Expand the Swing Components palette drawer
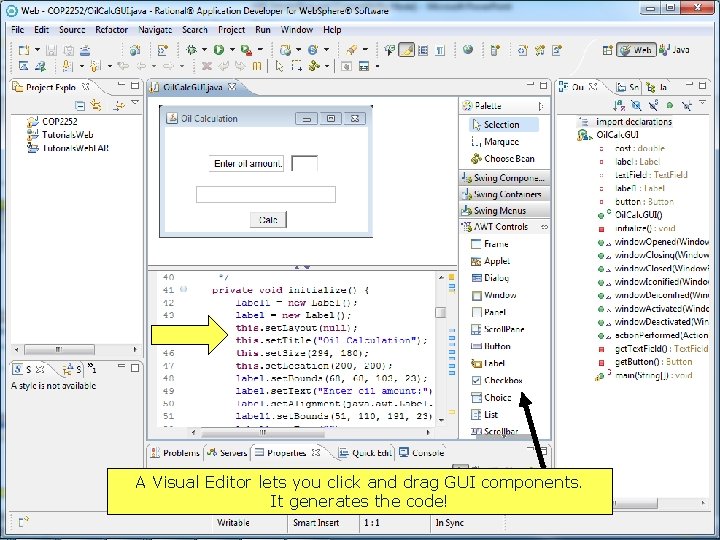Viewport: 720px width, 540px height. click(504, 177)
